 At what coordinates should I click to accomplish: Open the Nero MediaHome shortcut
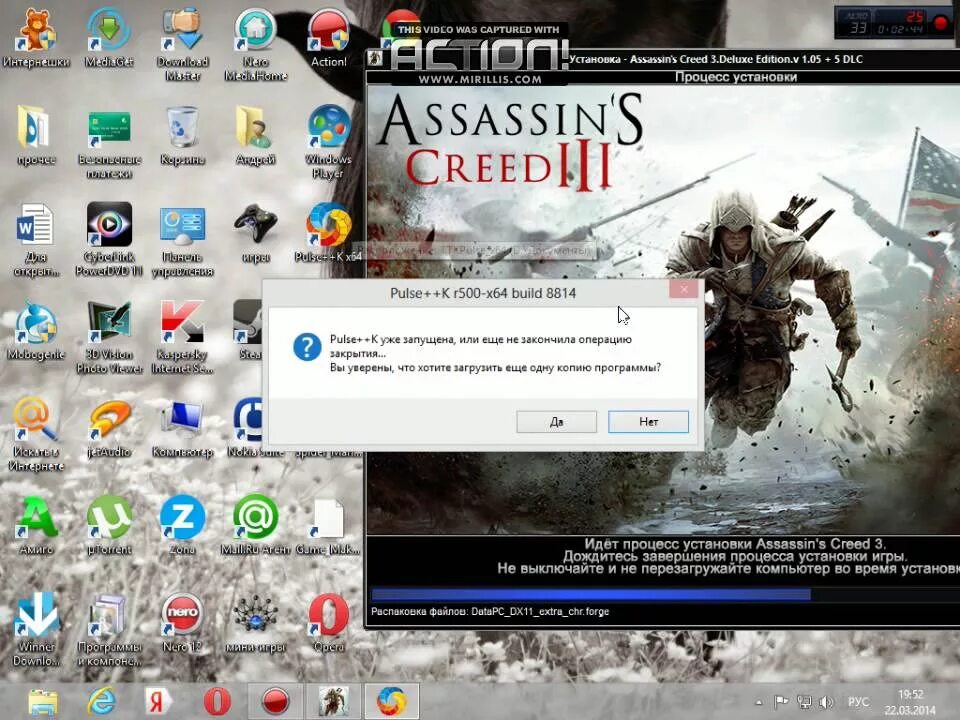pyautogui.click(x=255, y=44)
